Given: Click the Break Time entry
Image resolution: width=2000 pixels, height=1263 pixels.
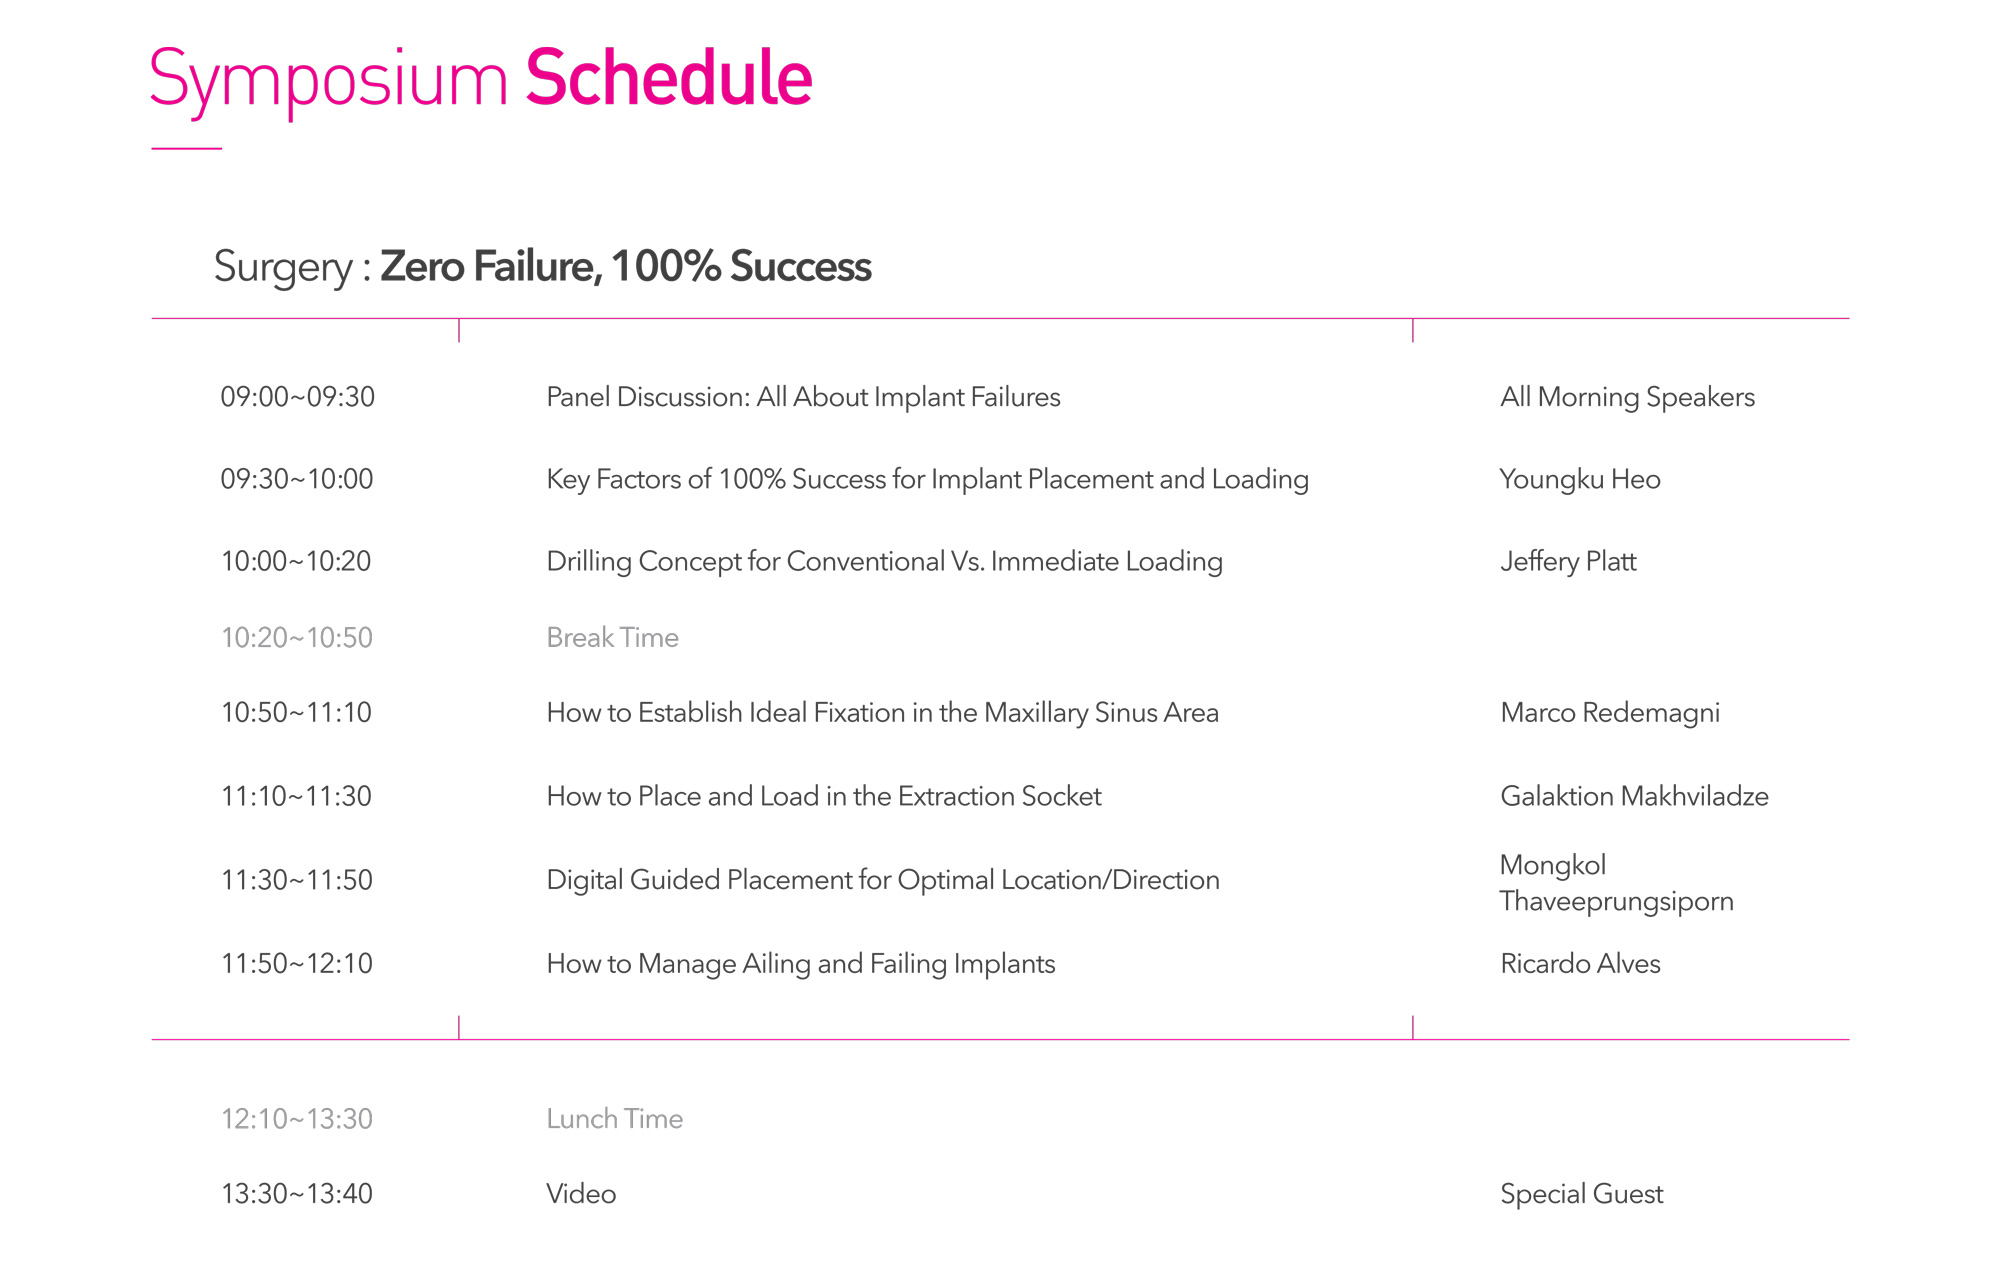Looking at the screenshot, I should pyautogui.click(x=612, y=637).
